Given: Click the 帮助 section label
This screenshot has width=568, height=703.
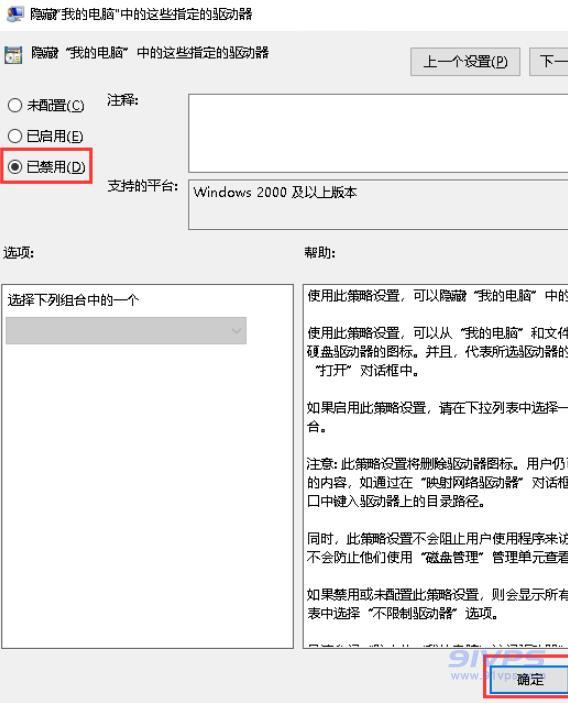Looking at the screenshot, I should coord(320,253).
